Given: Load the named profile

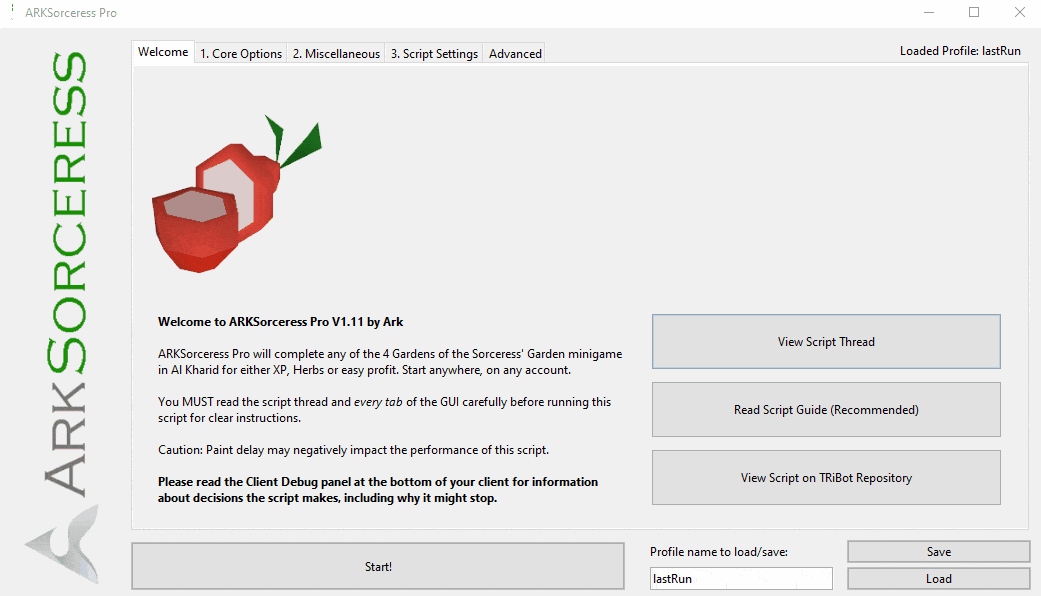Looking at the screenshot, I should point(939,579).
